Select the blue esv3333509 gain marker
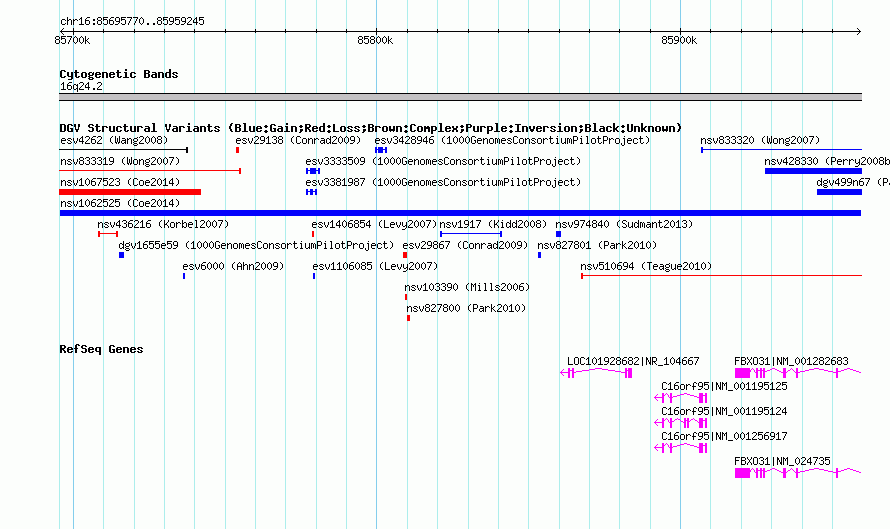 tap(313, 171)
